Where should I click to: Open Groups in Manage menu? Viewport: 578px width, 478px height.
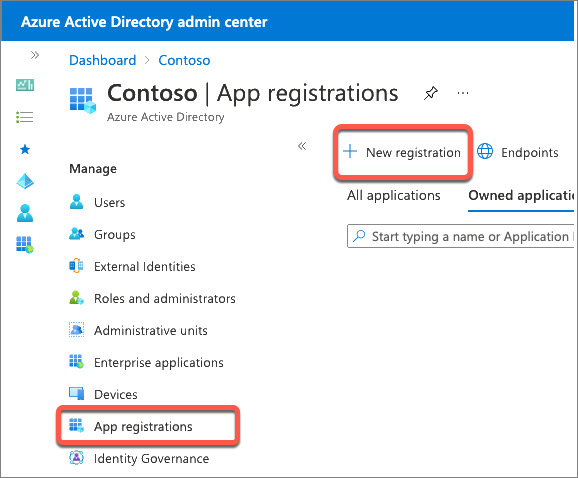[x=102, y=234]
